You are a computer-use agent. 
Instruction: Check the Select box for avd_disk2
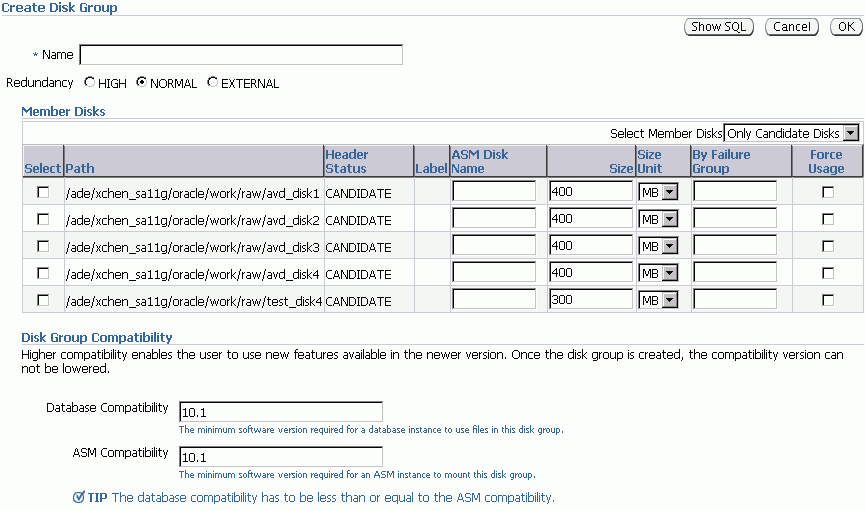[42, 219]
